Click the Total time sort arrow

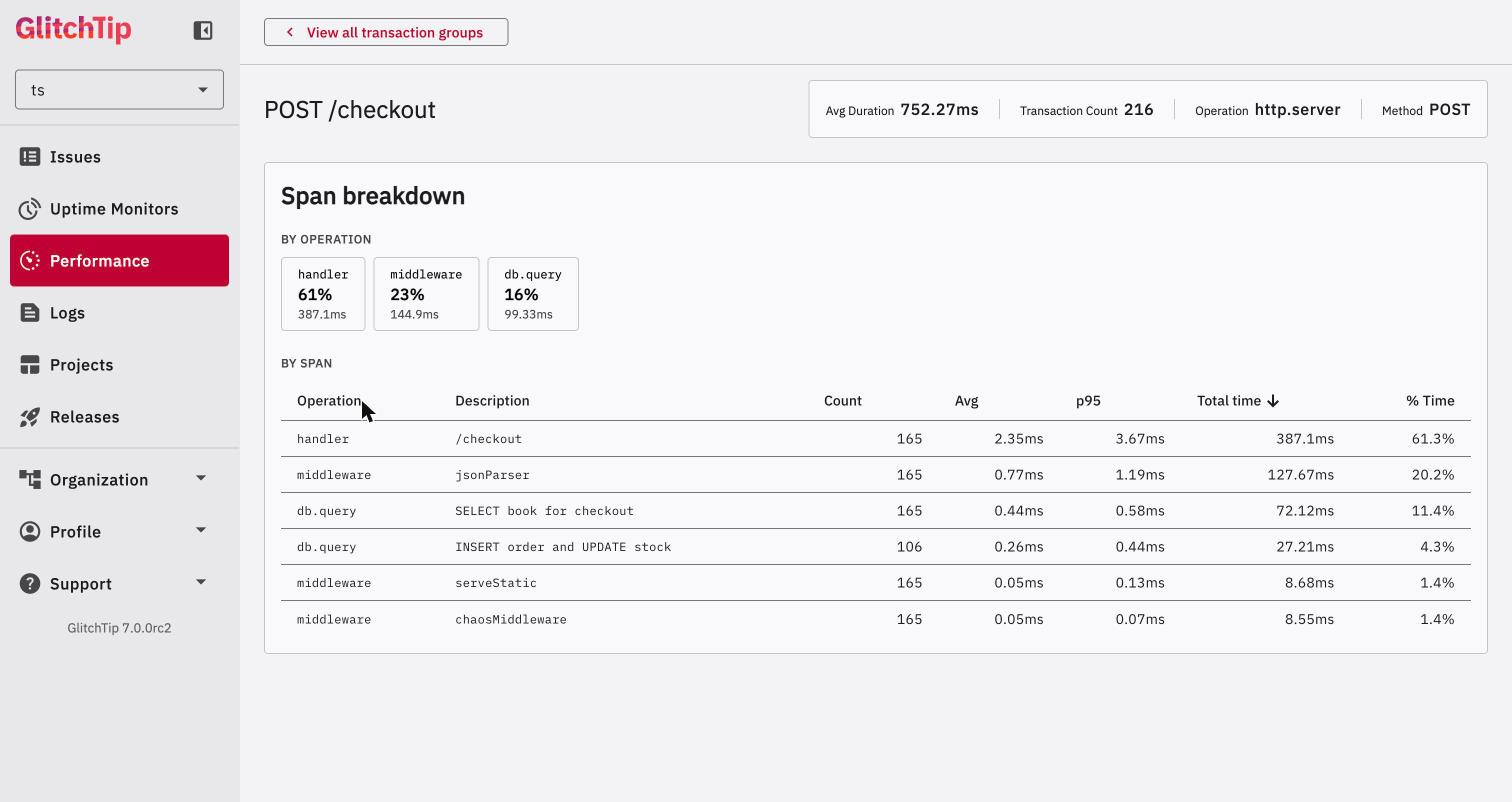[1273, 401]
